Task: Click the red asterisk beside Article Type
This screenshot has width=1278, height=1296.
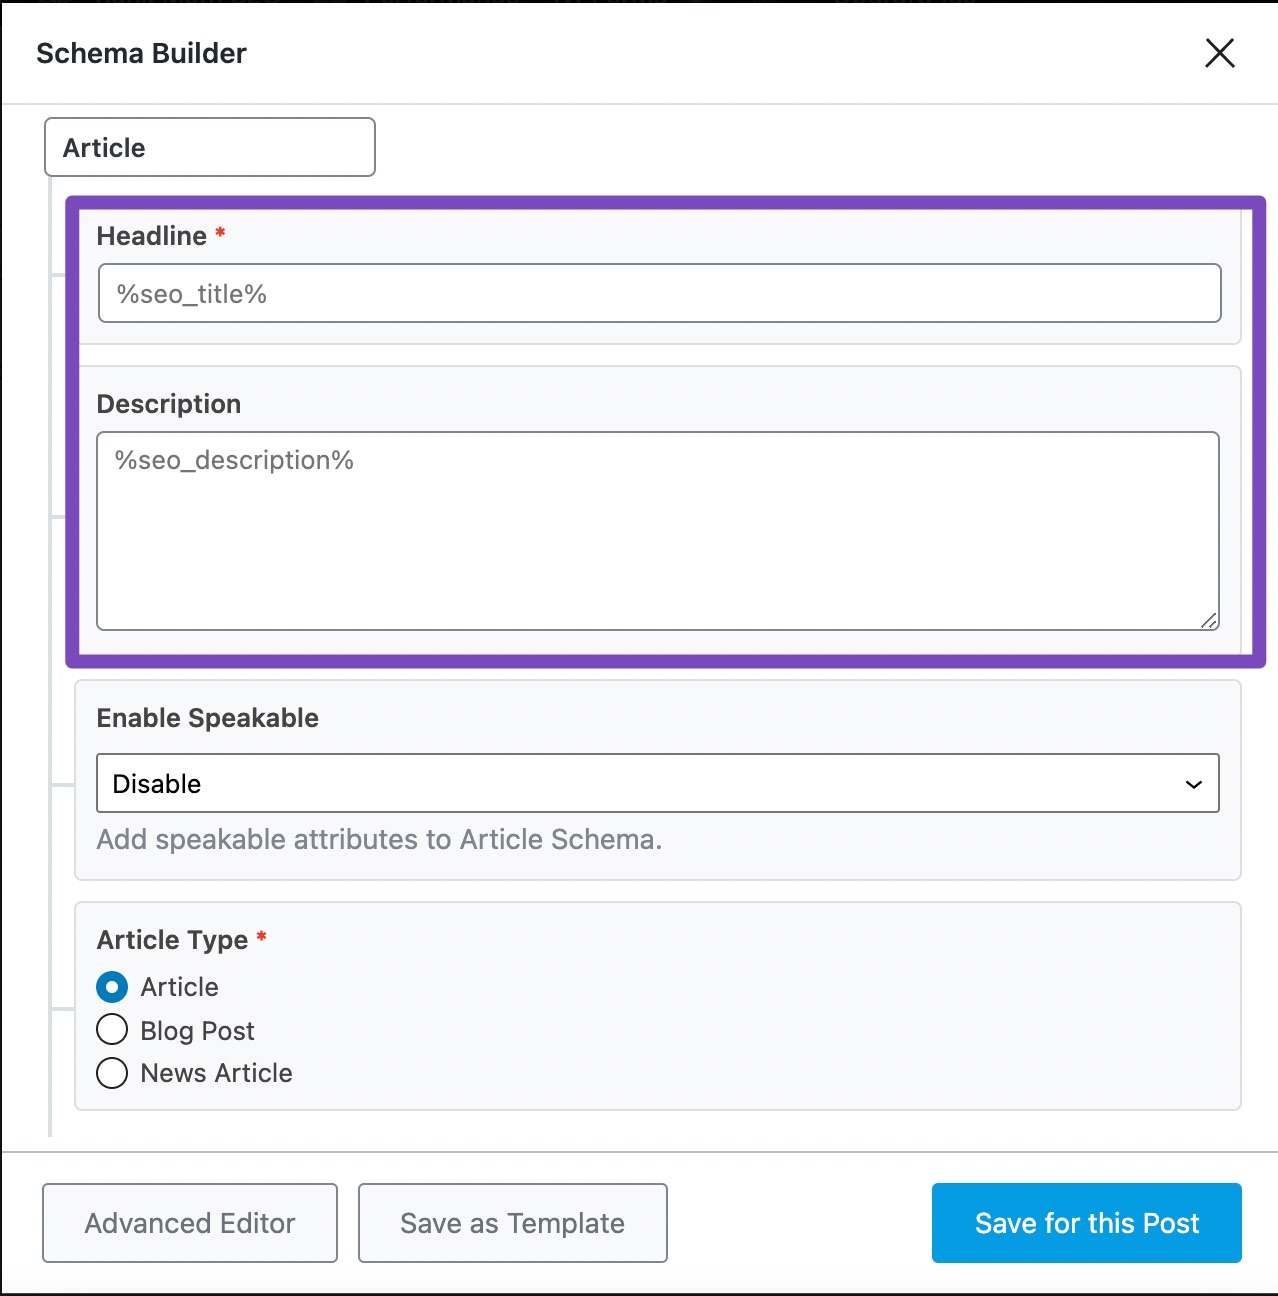Action: (261, 937)
